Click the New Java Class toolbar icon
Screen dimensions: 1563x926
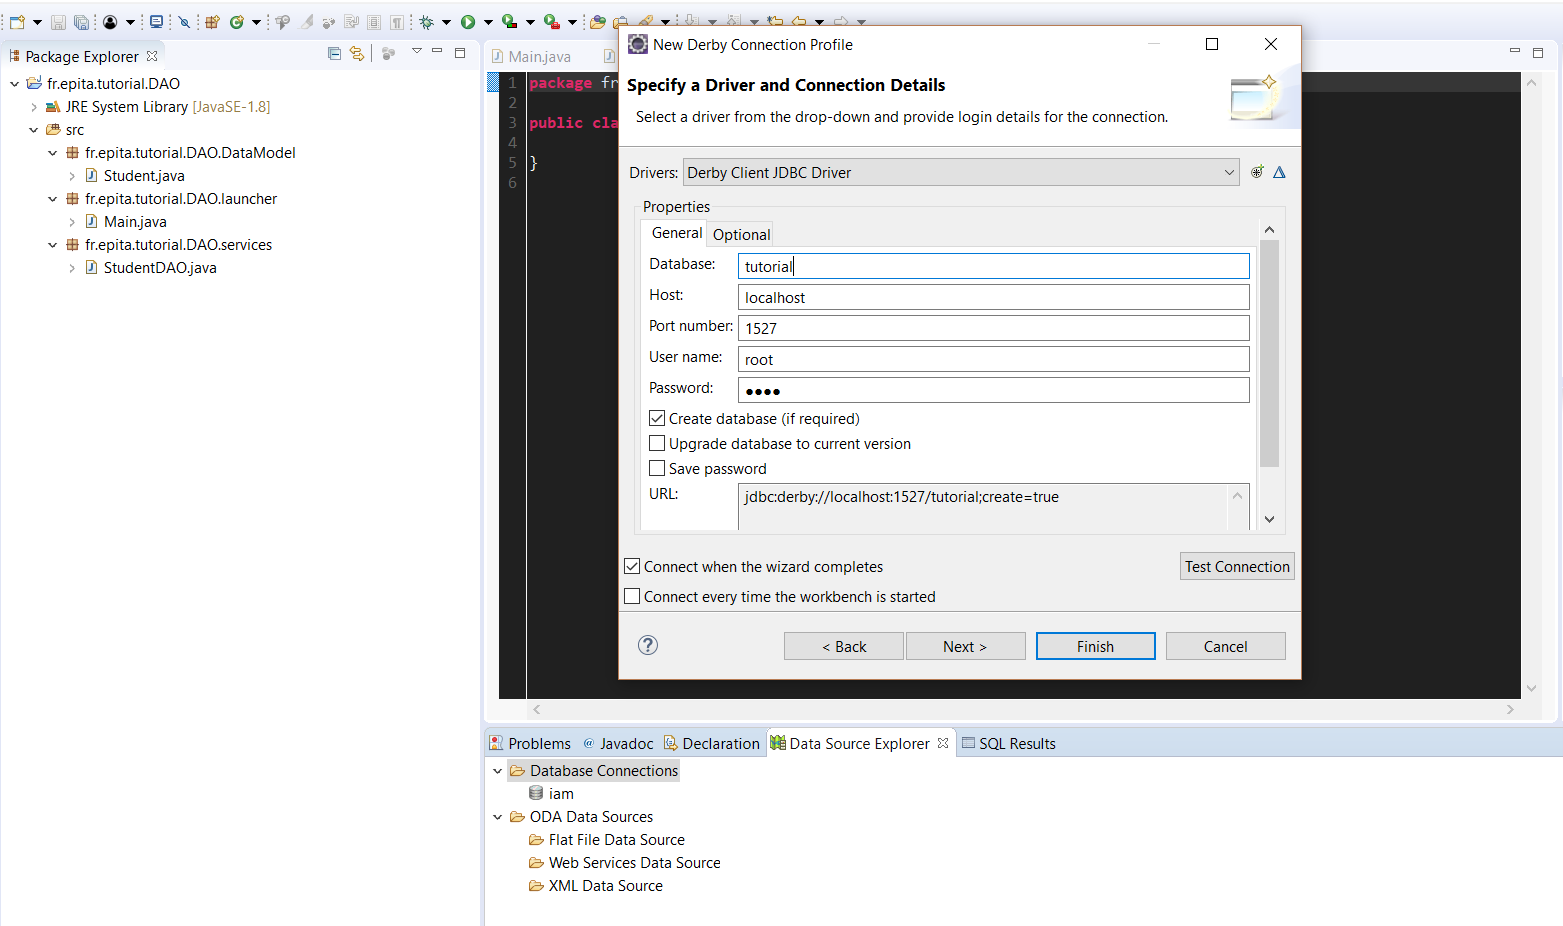pyautogui.click(x=237, y=22)
